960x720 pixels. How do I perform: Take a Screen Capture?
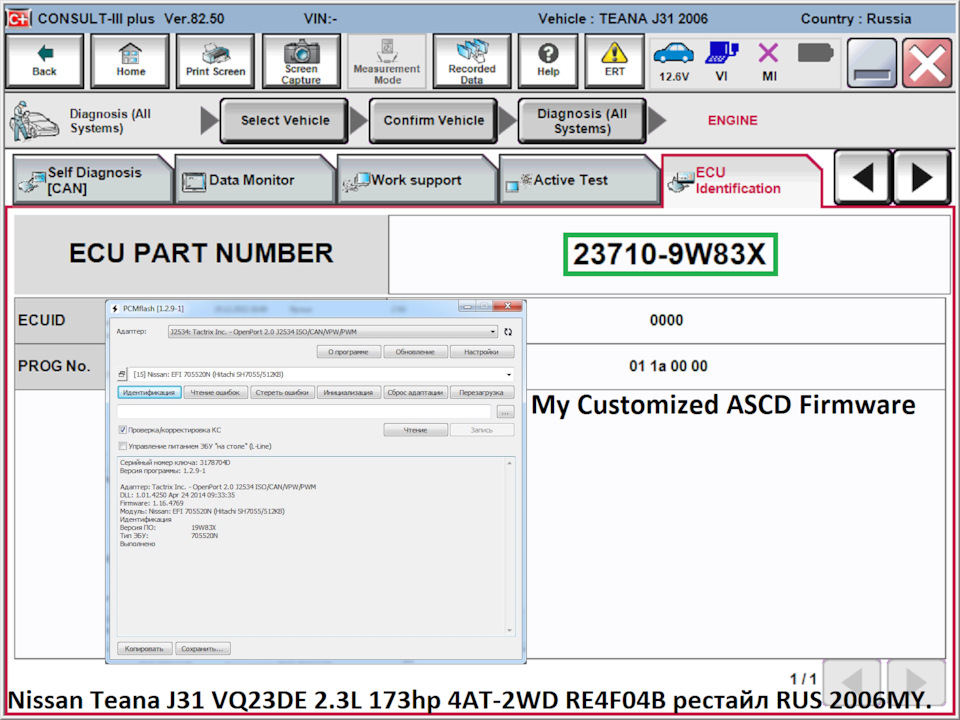[301, 61]
